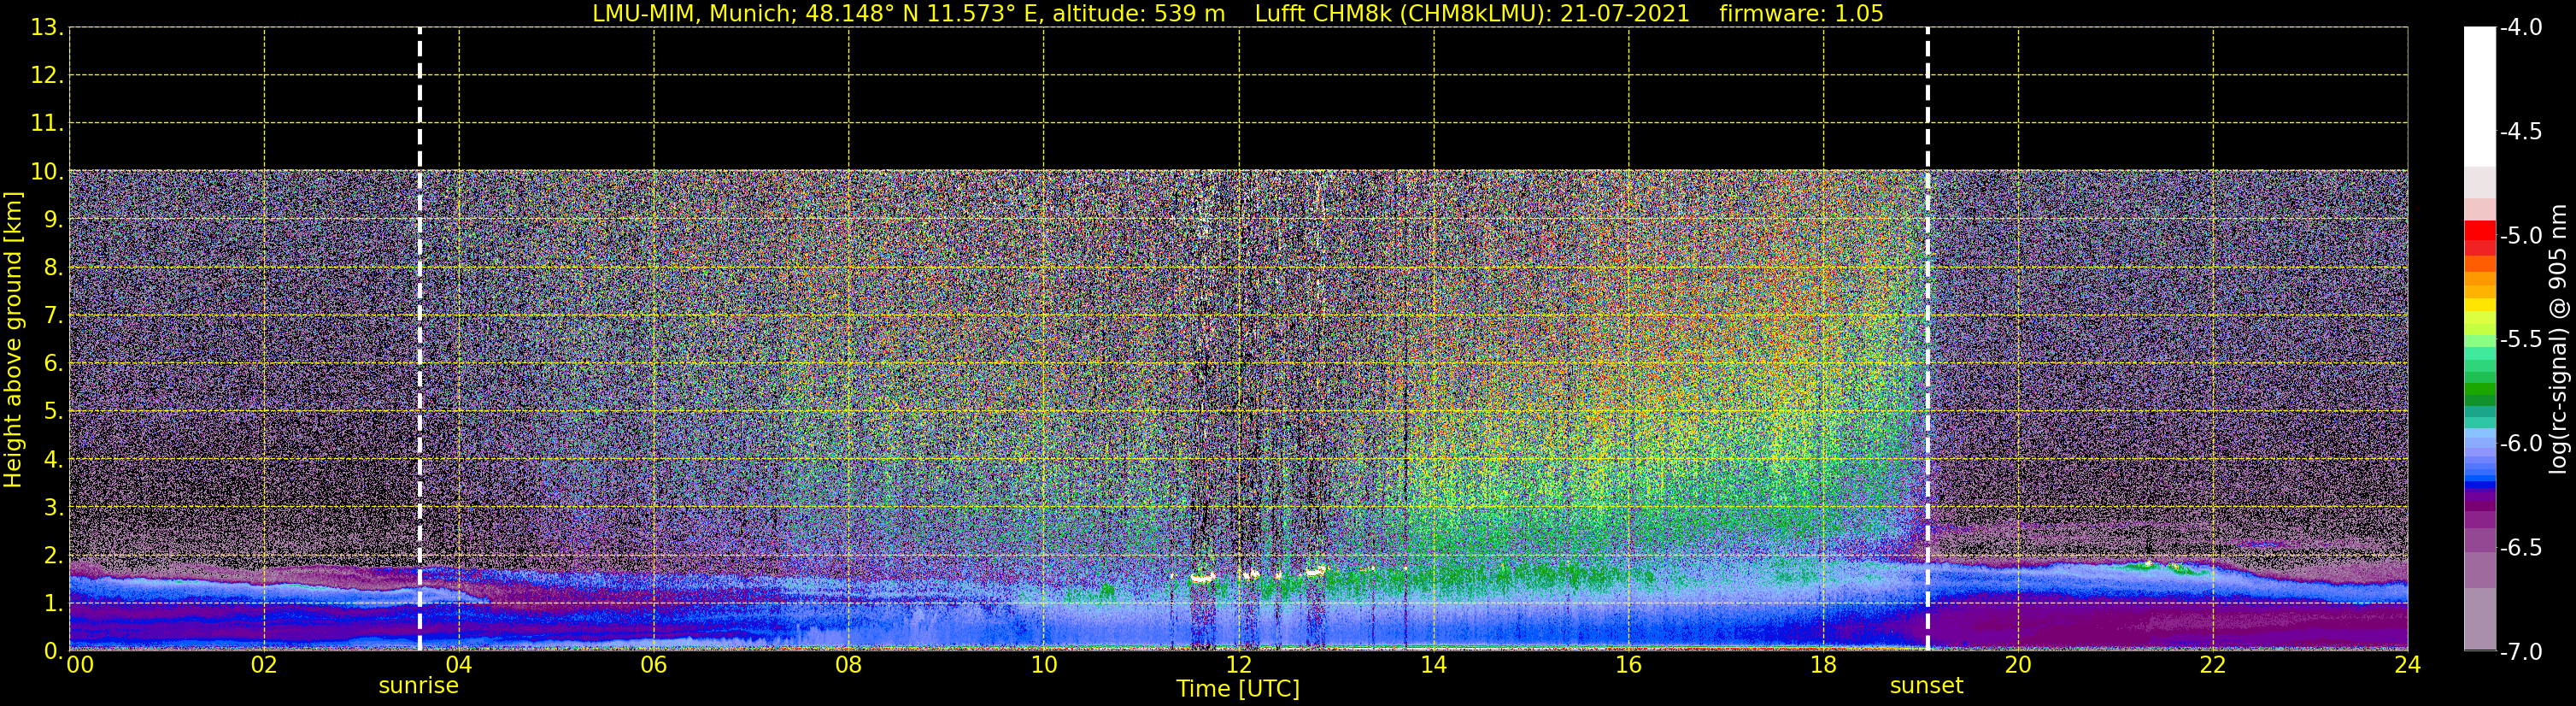Click the 'sunset' label below the time axis
2576x706 pixels.
click(x=1926, y=686)
